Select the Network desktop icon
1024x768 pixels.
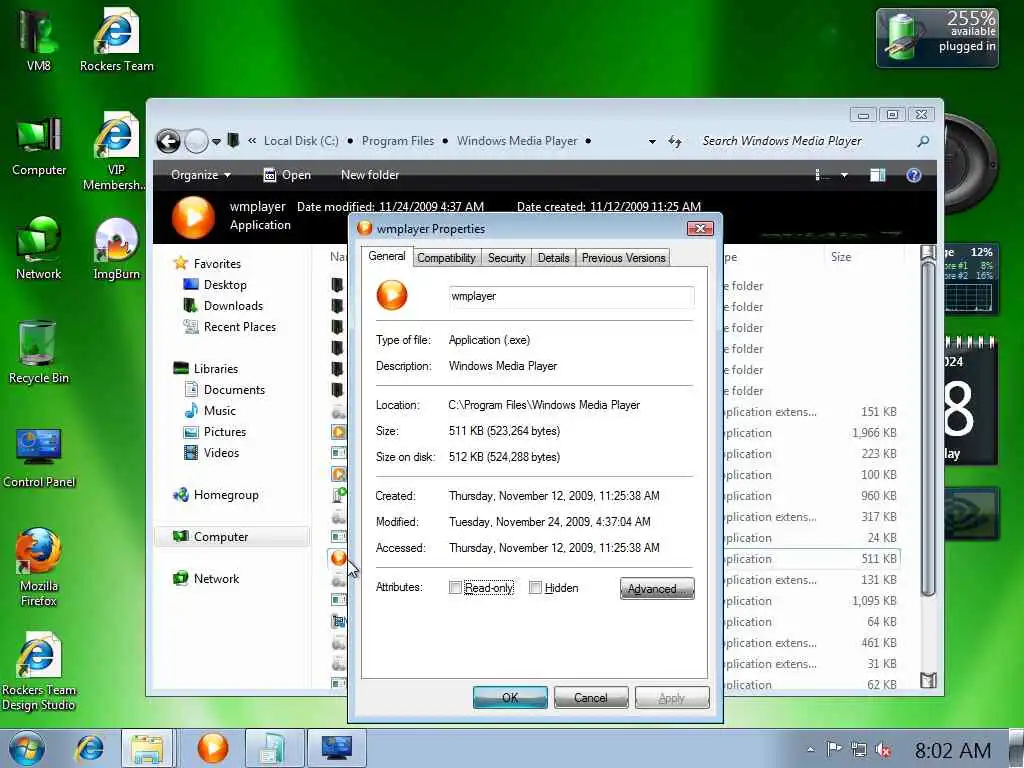(39, 248)
